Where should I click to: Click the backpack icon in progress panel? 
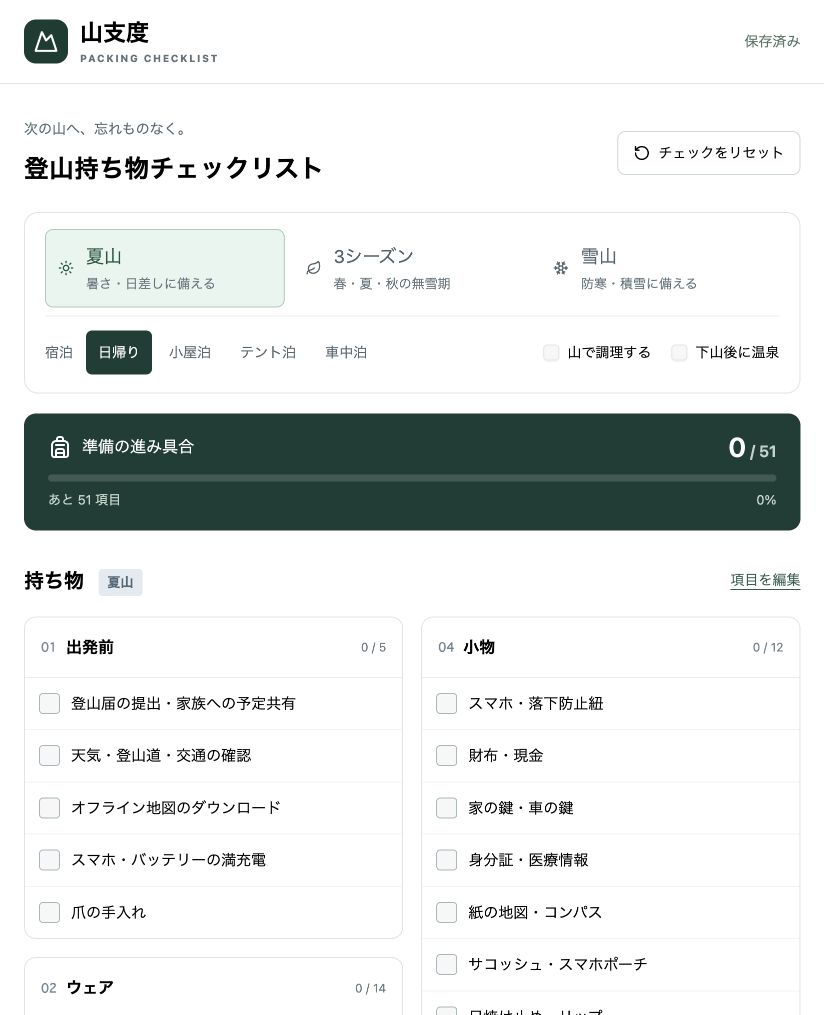tap(60, 447)
